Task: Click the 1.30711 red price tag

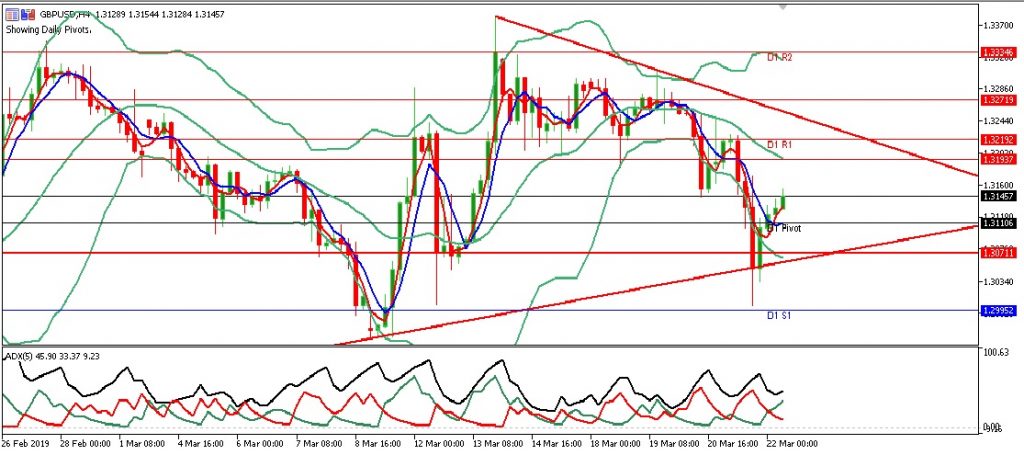Action: pos(1000,254)
